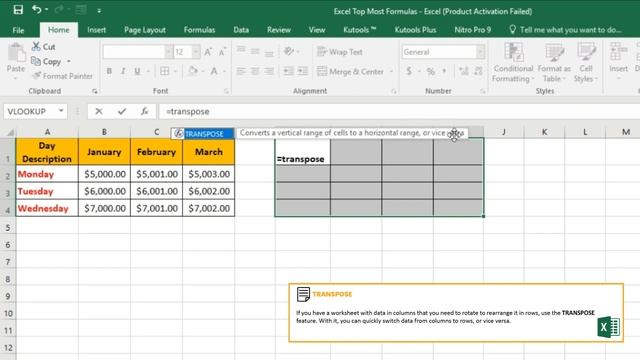The height and width of the screenshot is (360, 640).
Task: Switch to the Data tab
Action: click(x=241, y=30)
